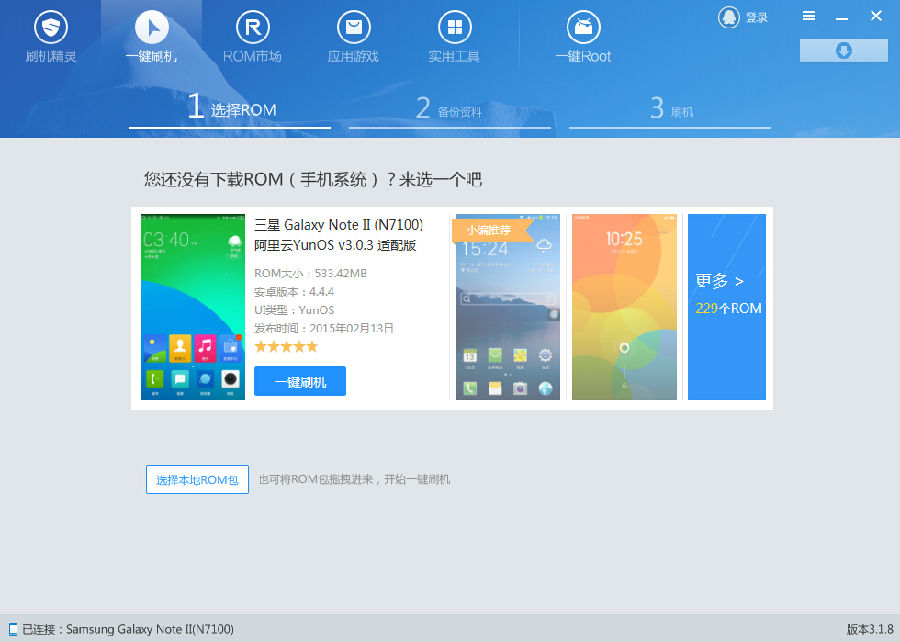Open the download manager arrow button
The height and width of the screenshot is (642, 900).
[x=843, y=50]
